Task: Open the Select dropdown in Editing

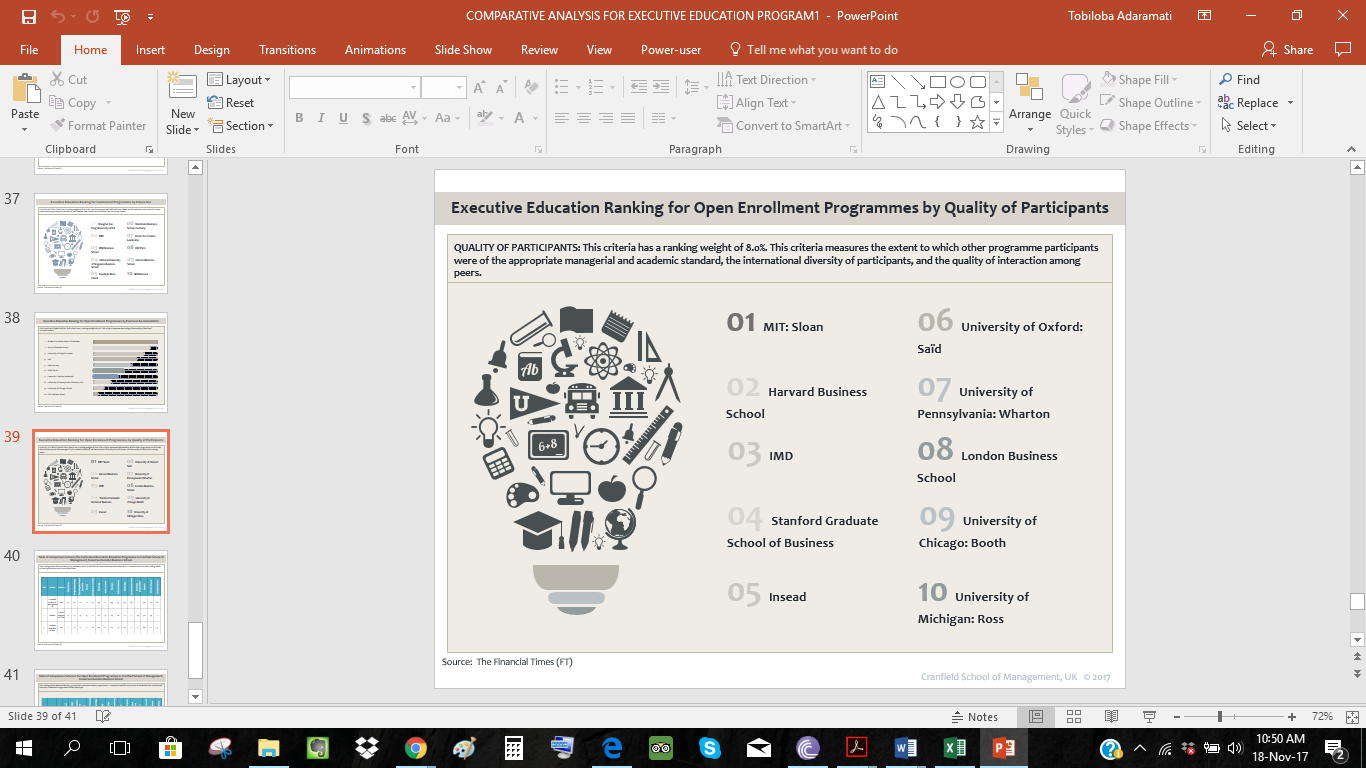Action: (1248, 126)
